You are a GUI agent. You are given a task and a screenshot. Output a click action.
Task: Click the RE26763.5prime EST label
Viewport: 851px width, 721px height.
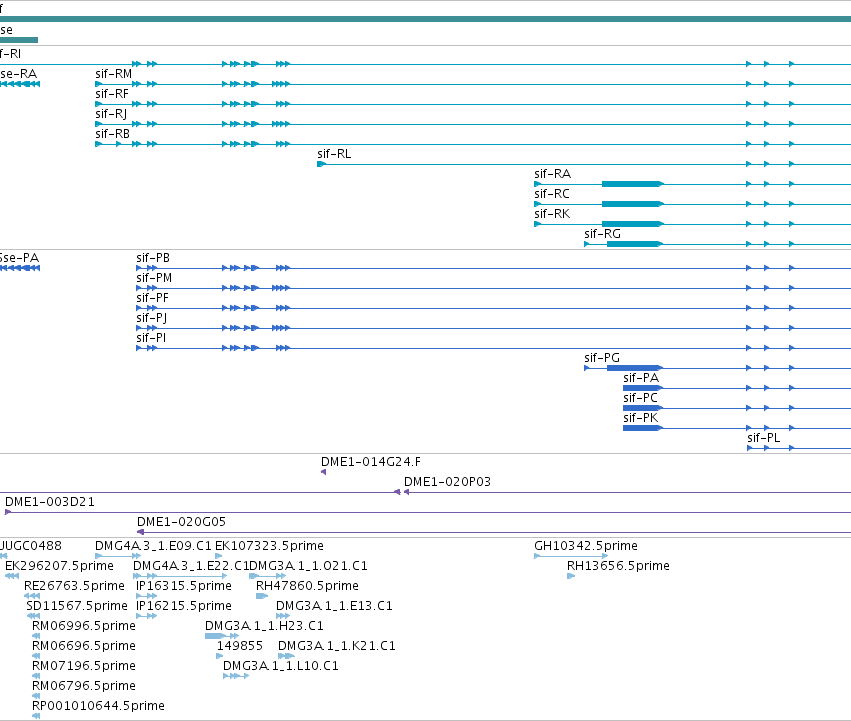pyautogui.click(x=74, y=586)
